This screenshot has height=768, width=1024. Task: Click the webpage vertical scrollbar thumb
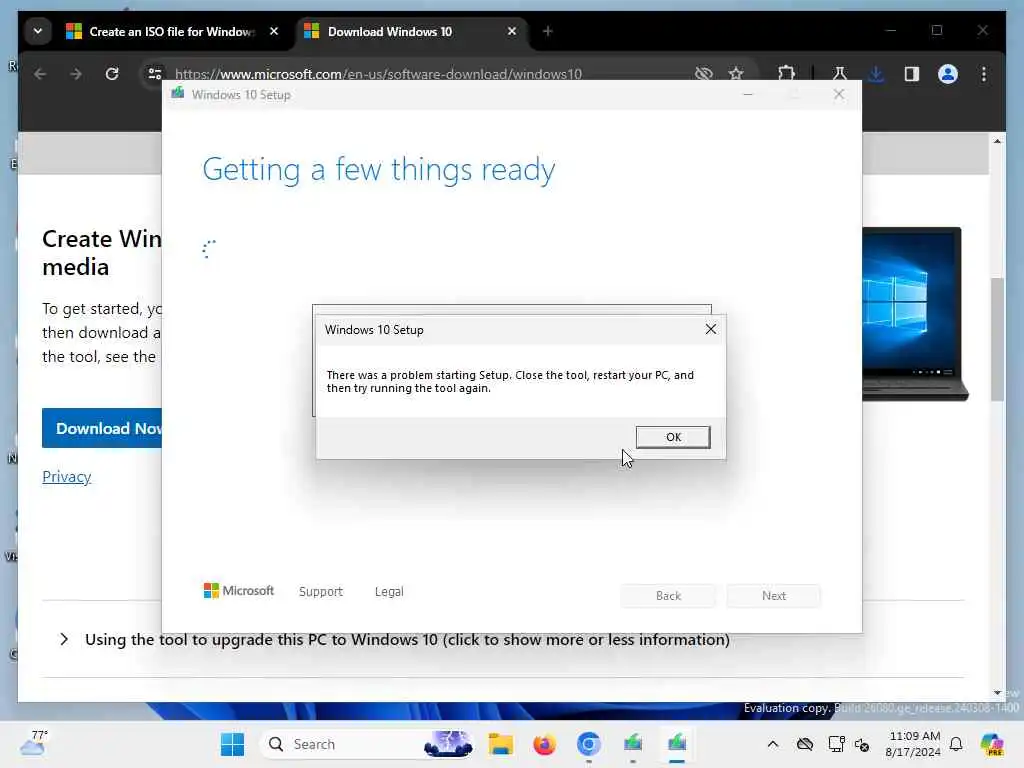click(x=997, y=339)
